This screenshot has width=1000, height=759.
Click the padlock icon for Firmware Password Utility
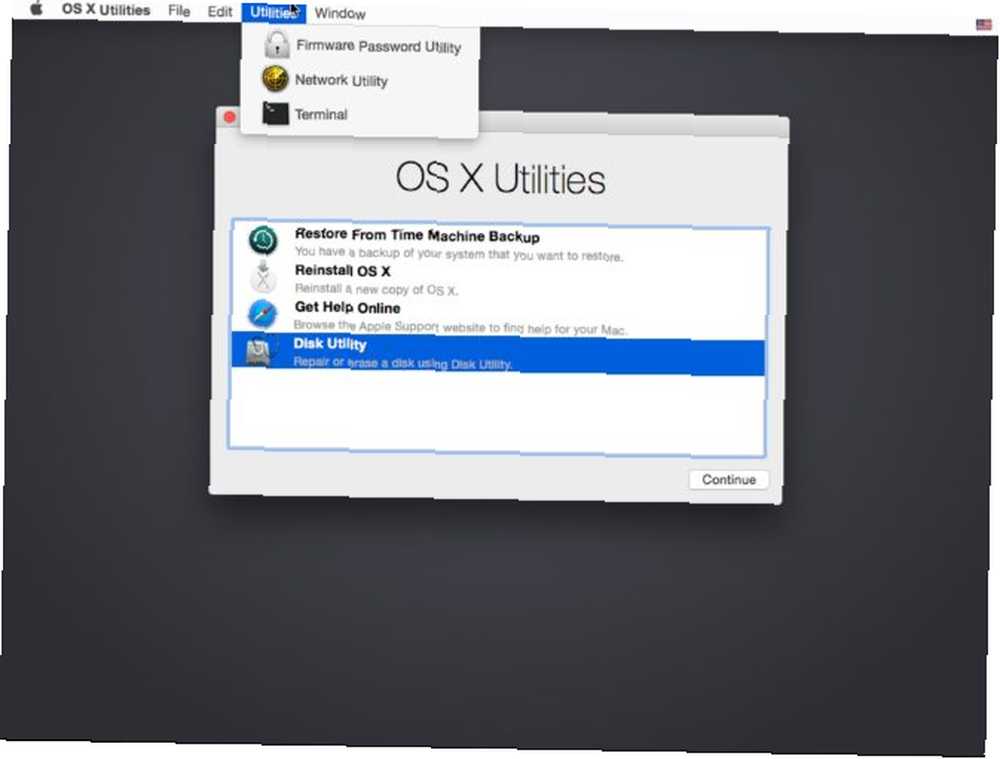point(276,44)
